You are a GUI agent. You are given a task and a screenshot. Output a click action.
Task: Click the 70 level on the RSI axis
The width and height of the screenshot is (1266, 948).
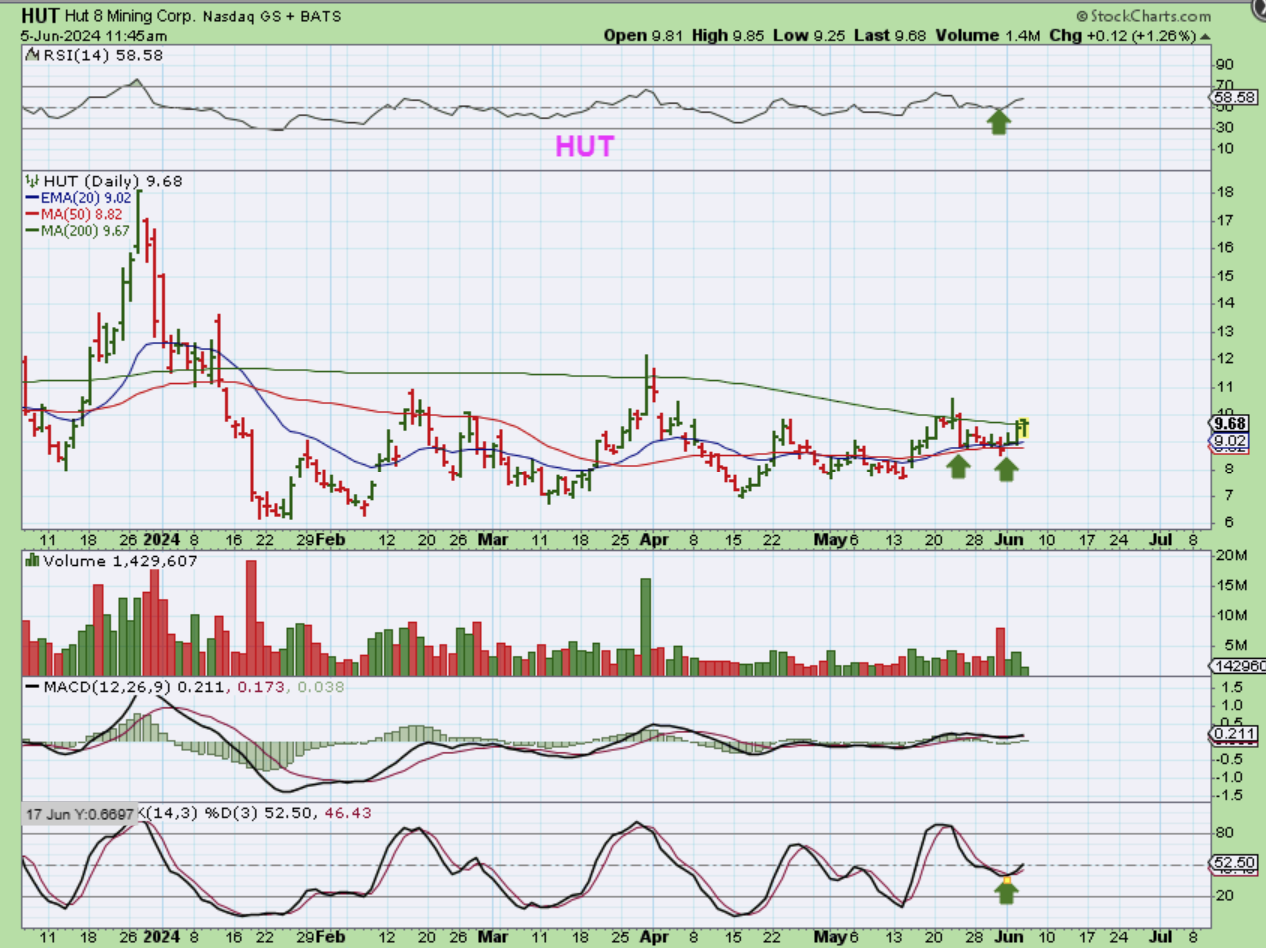click(1223, 86)
